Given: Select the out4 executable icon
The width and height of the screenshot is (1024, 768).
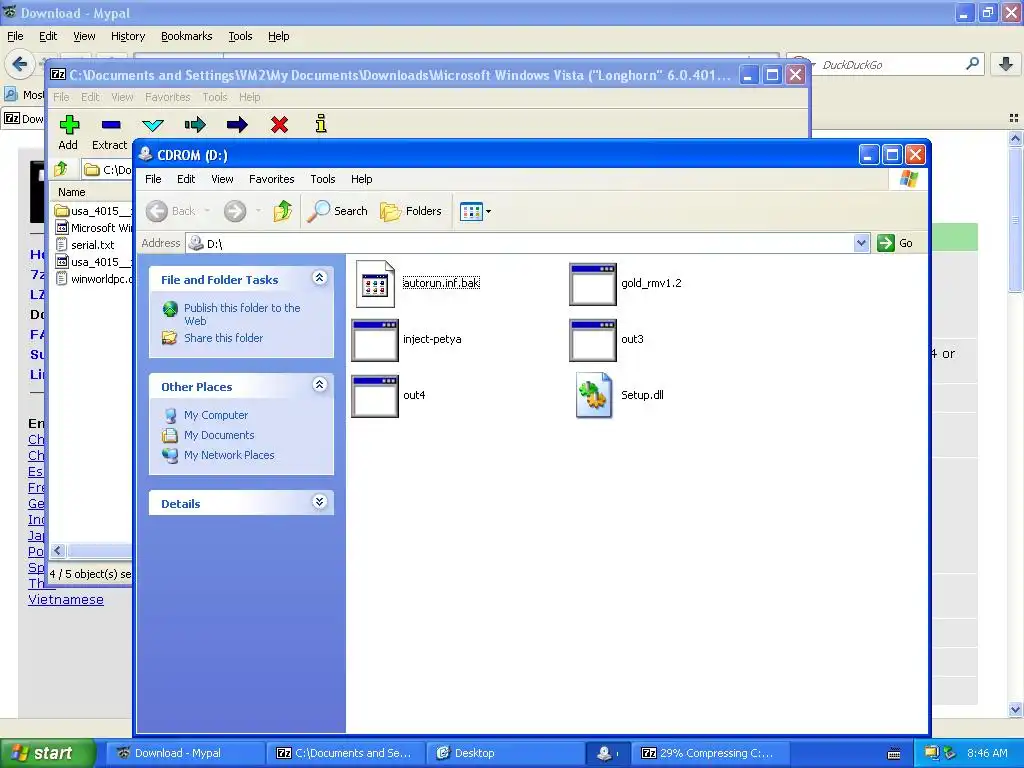Looking at the screenshot, I should (x=375, y=396).
